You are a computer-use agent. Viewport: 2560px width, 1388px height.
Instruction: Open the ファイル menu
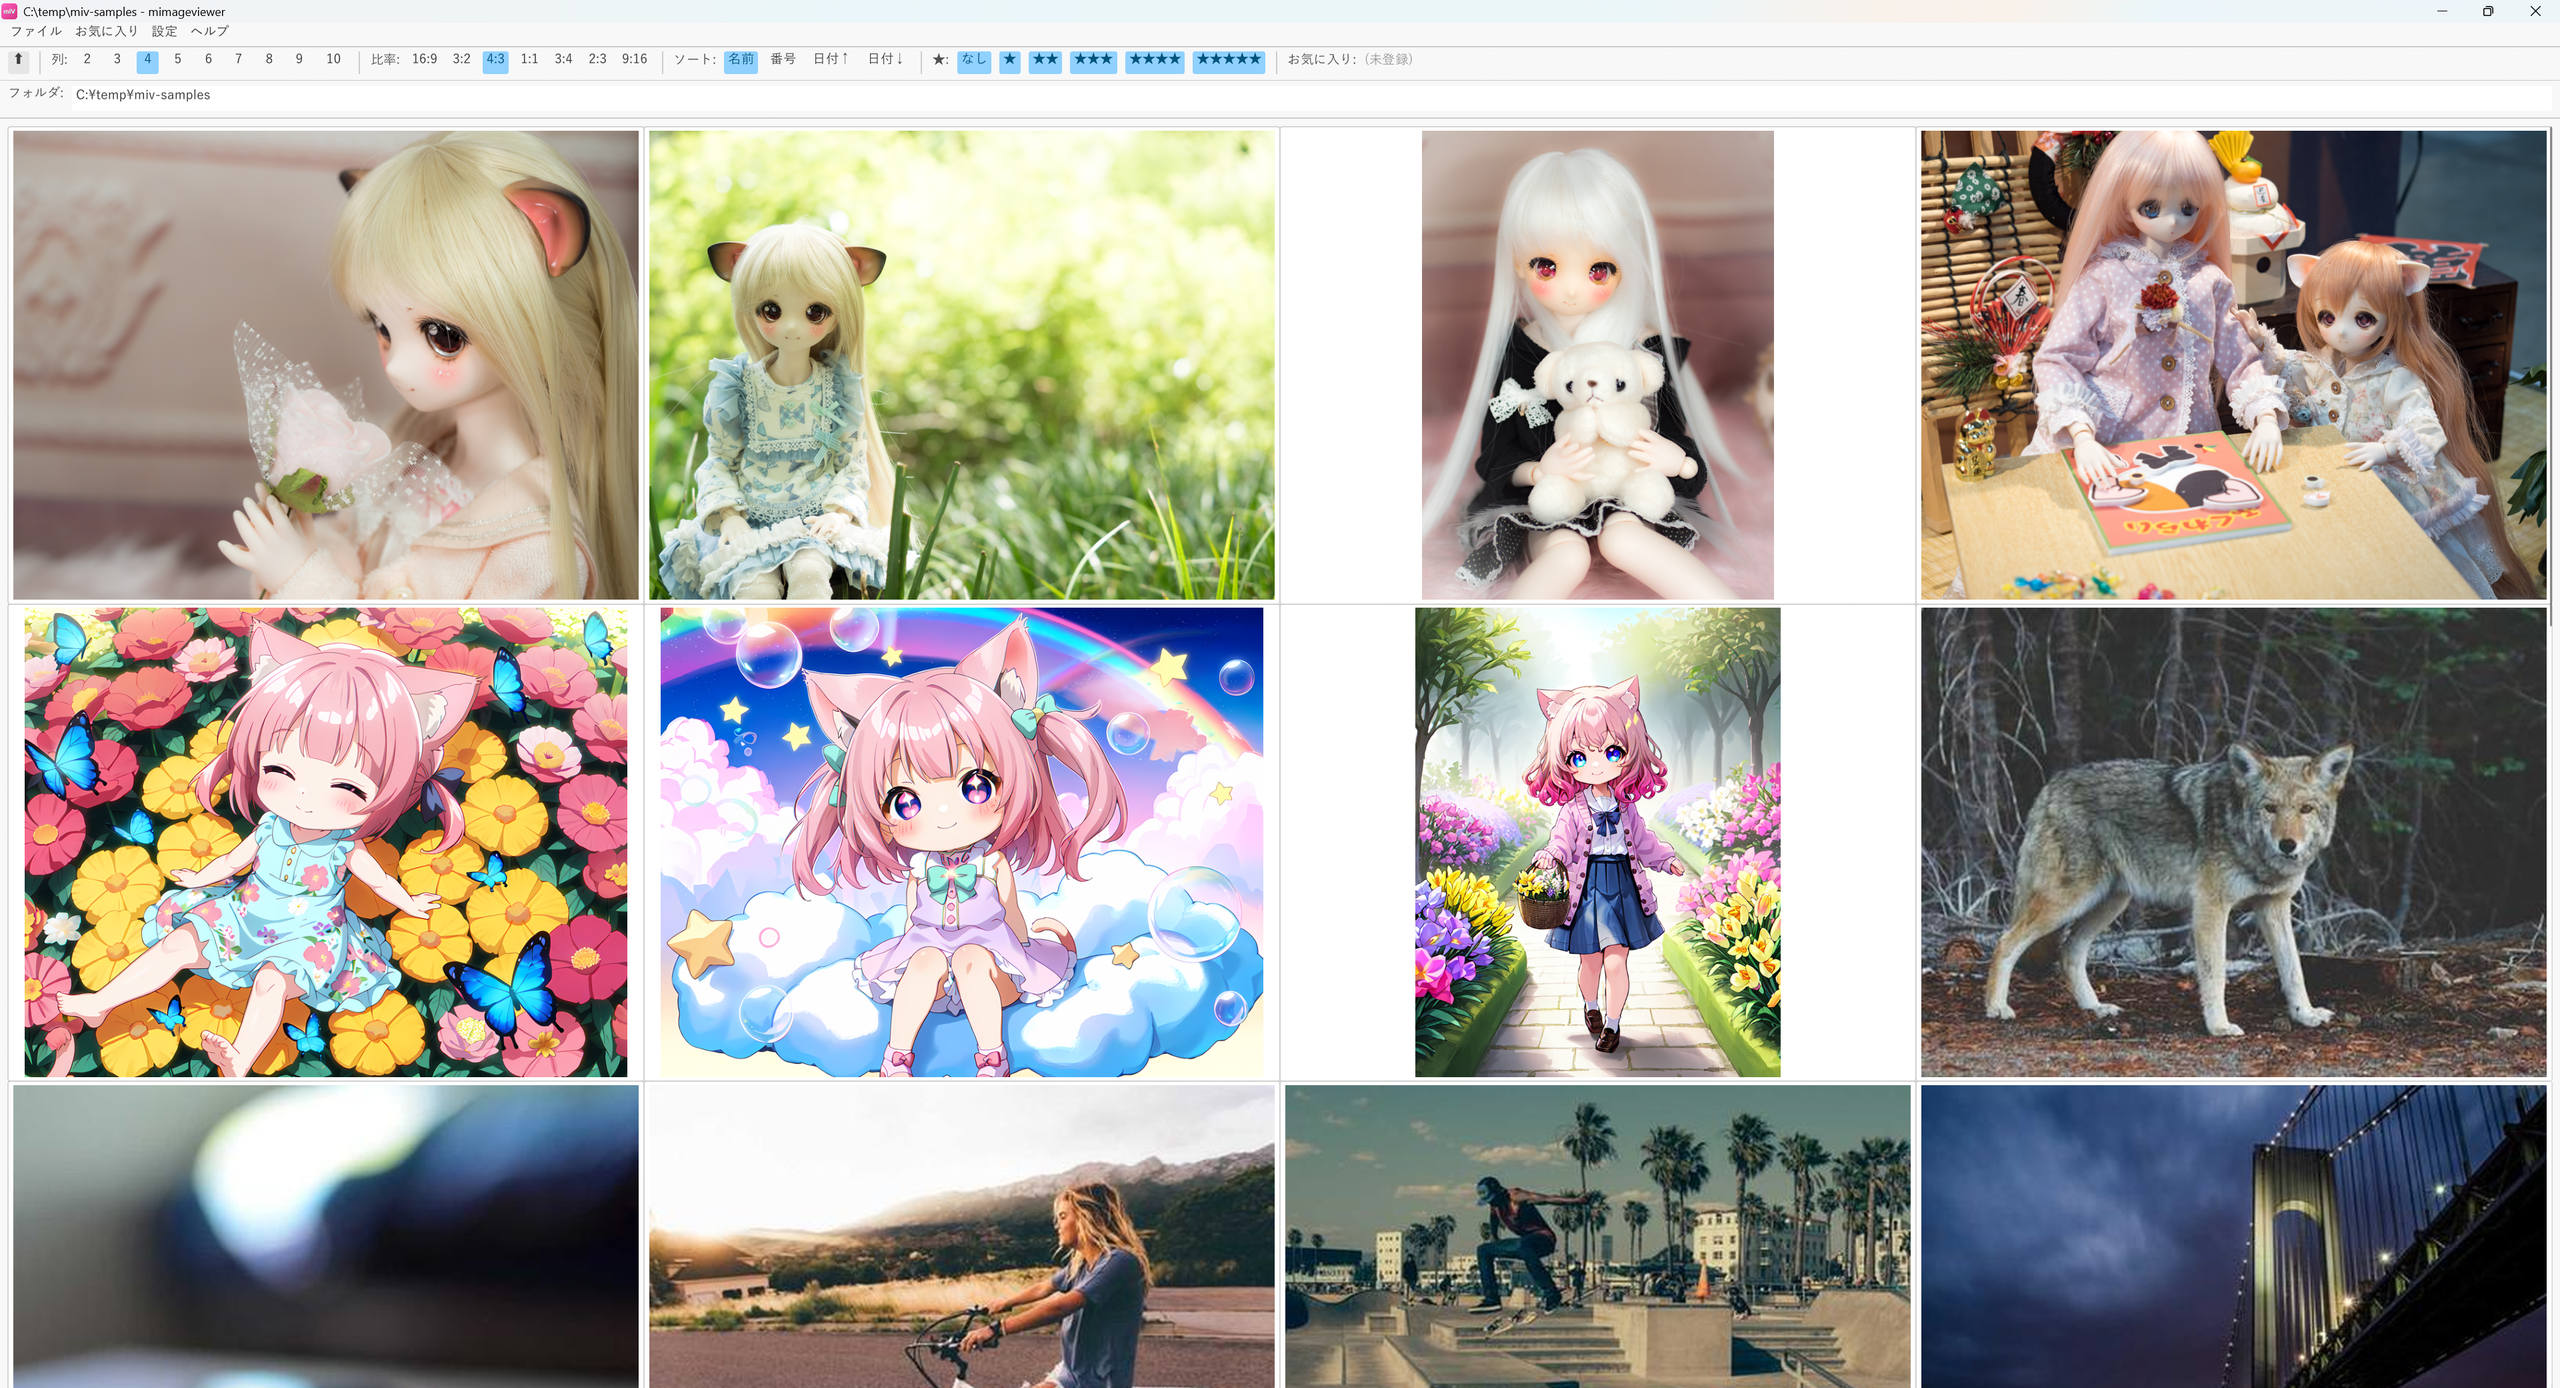point(36,31)
